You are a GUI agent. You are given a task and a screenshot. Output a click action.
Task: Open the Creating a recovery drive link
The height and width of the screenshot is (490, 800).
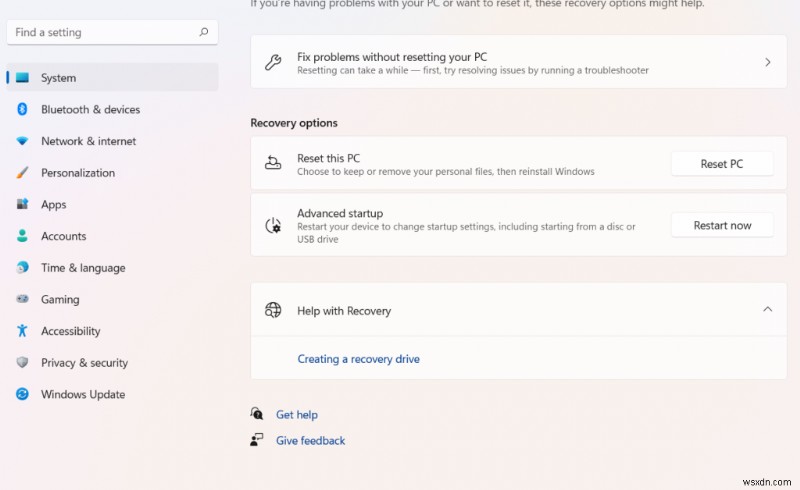[358, 359]
